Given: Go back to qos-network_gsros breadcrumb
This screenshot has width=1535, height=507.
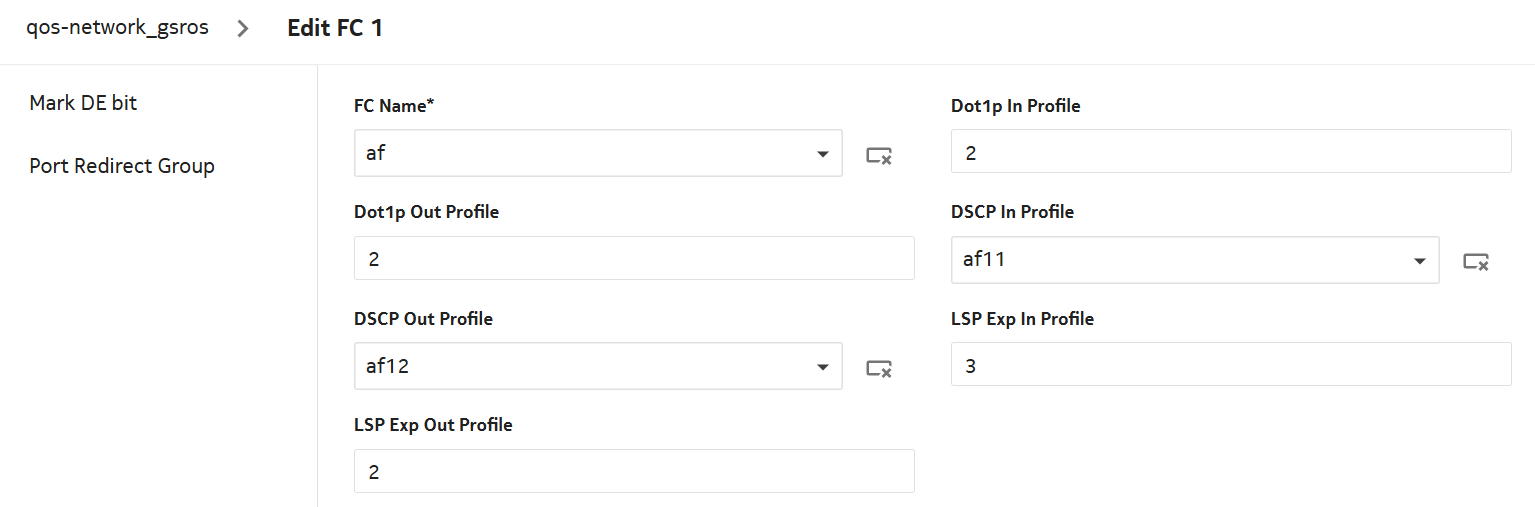Looking at the screenshot, I should coord(118,28).
